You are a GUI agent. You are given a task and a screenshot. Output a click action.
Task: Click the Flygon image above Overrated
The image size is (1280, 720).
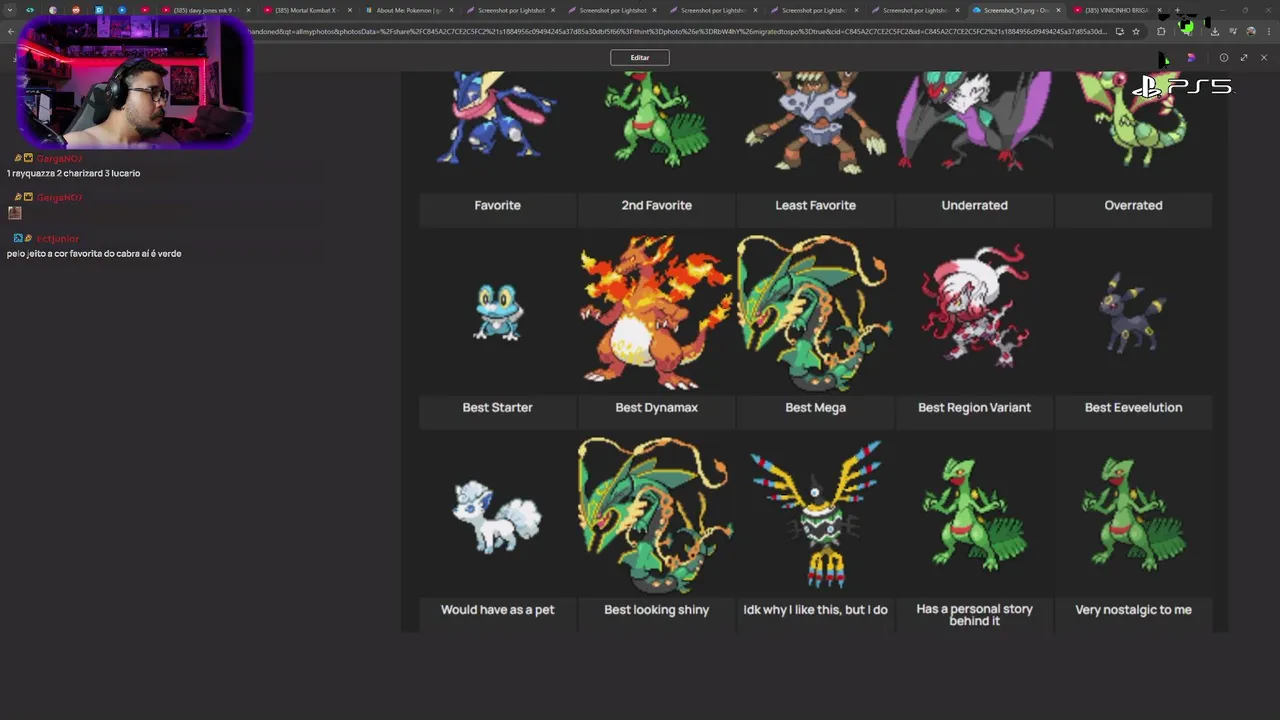(1133, 120)
